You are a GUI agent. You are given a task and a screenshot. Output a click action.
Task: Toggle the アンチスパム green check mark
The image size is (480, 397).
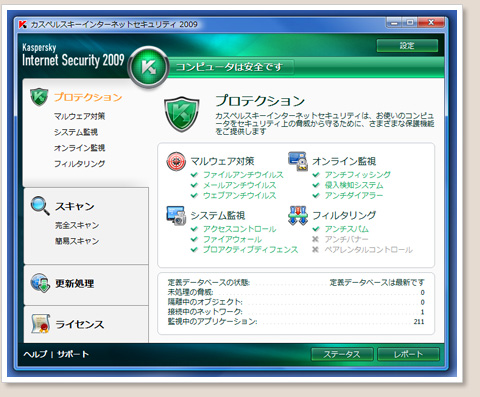(316, 229)
